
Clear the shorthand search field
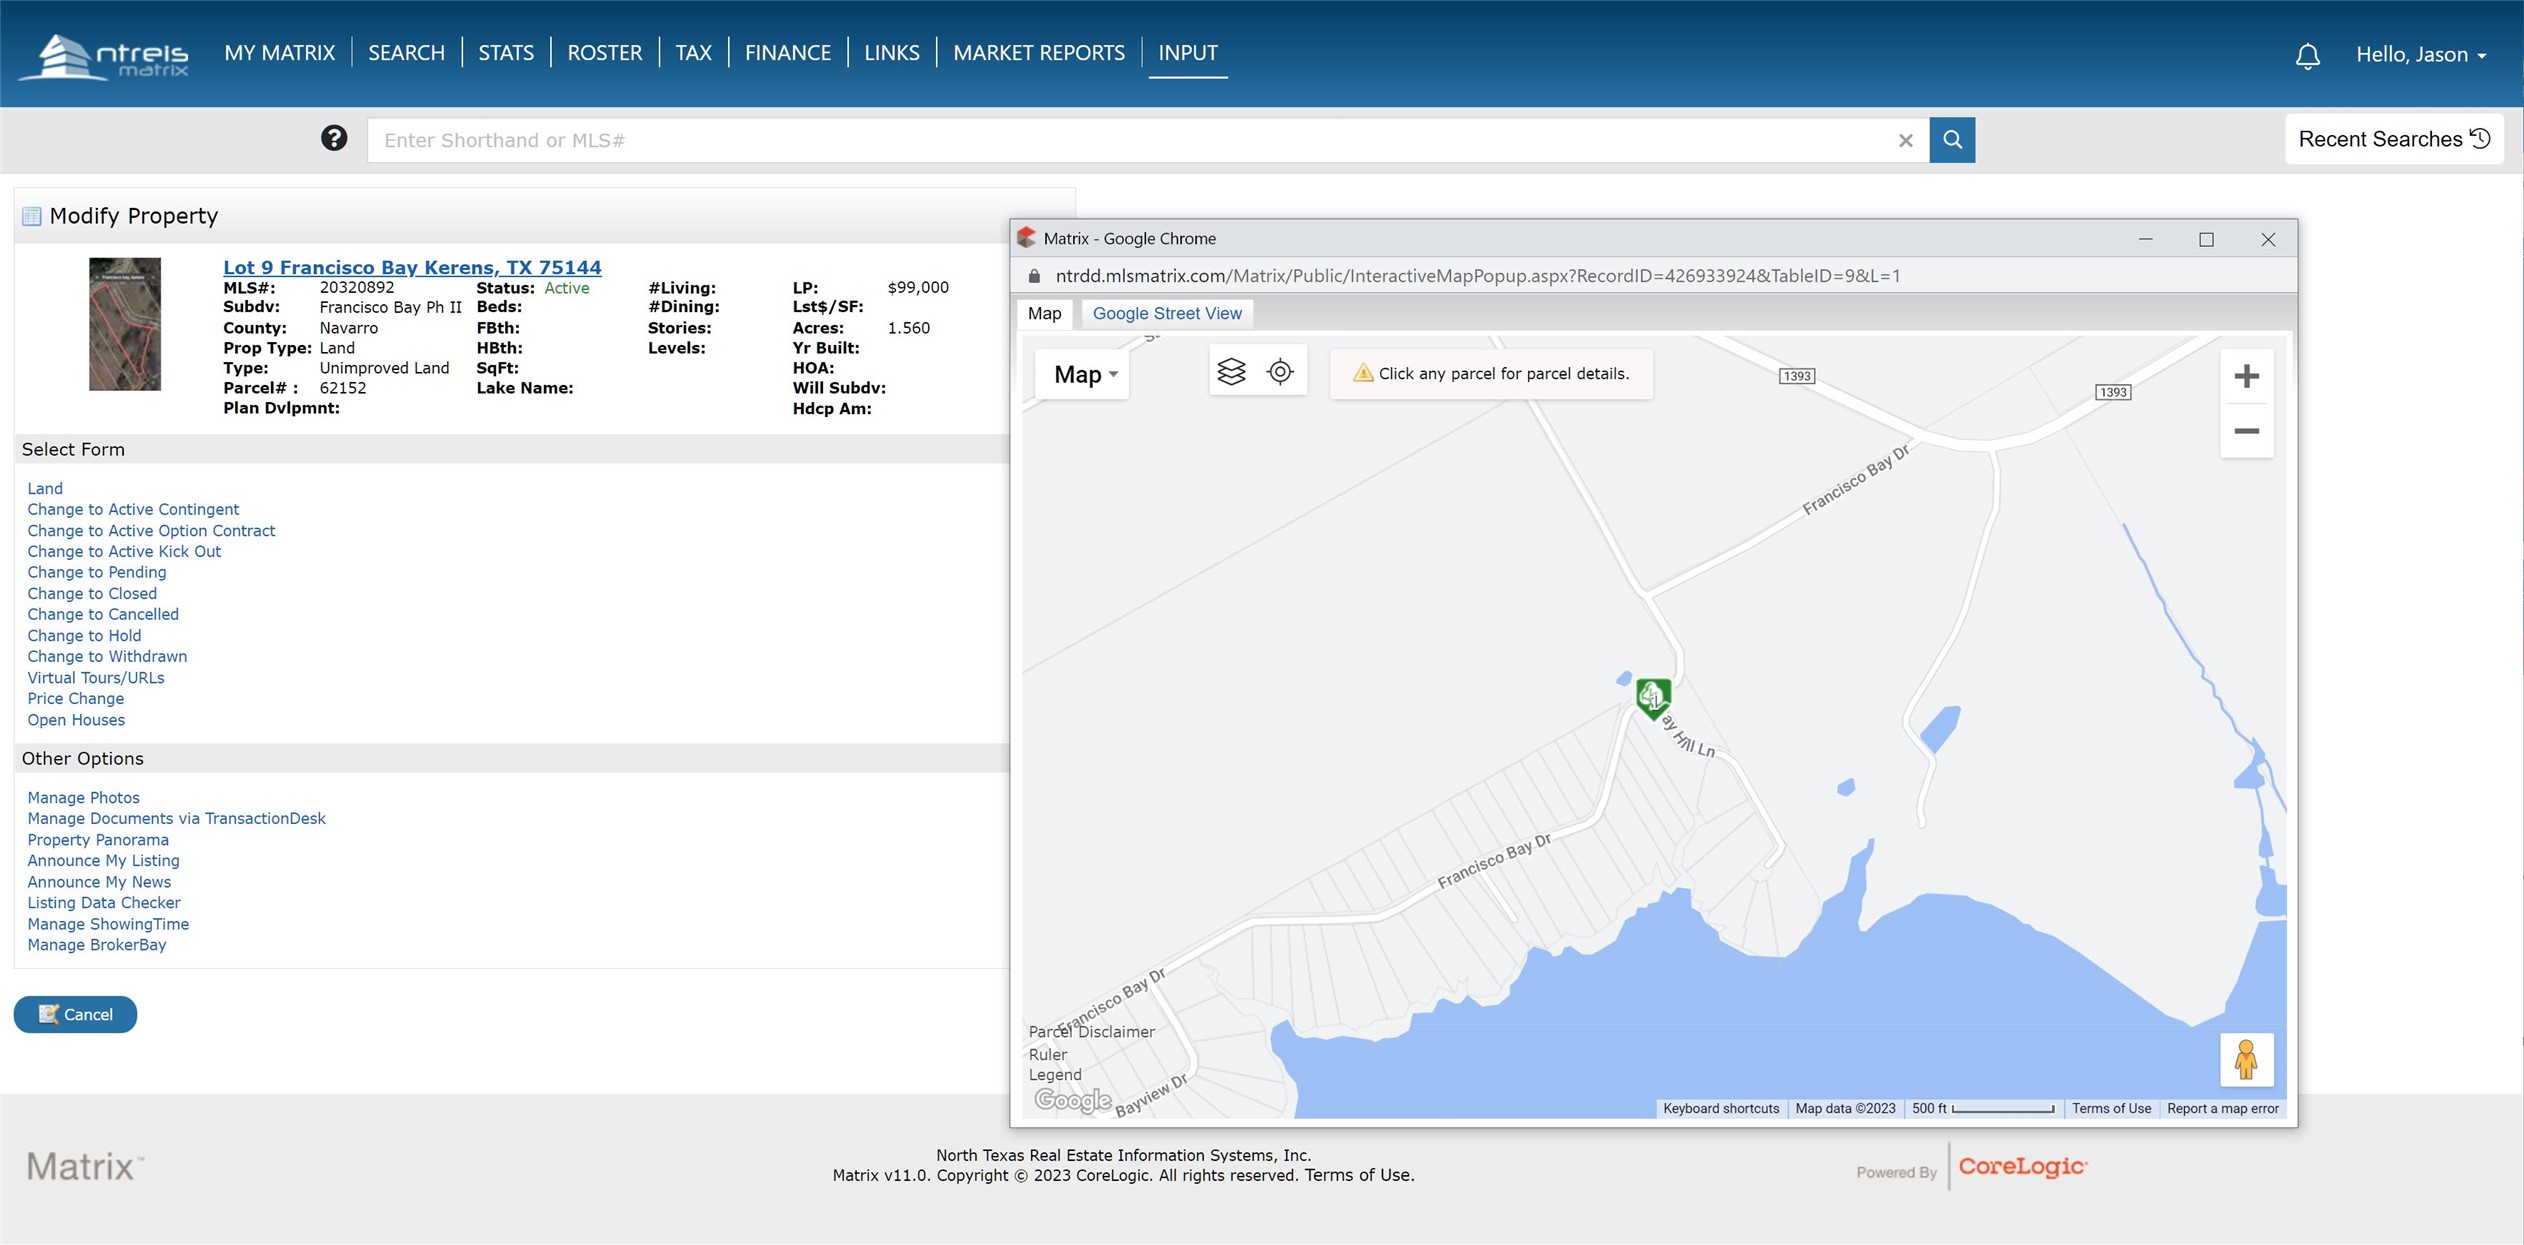coord(1905,141)
